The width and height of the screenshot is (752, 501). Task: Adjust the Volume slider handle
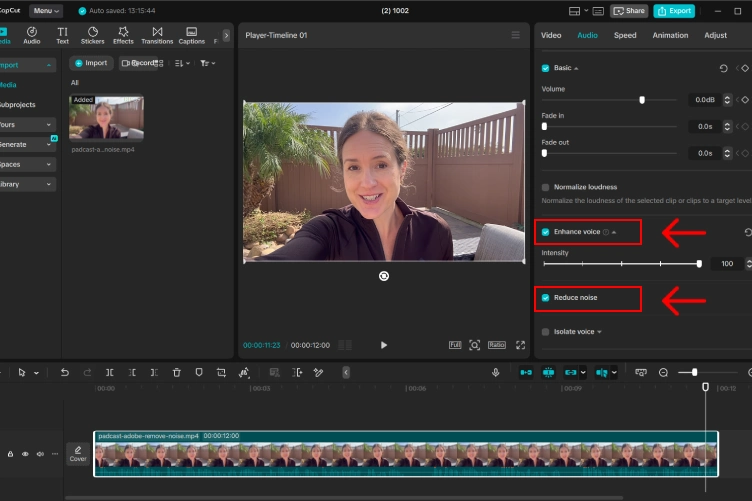pos(642,100)
